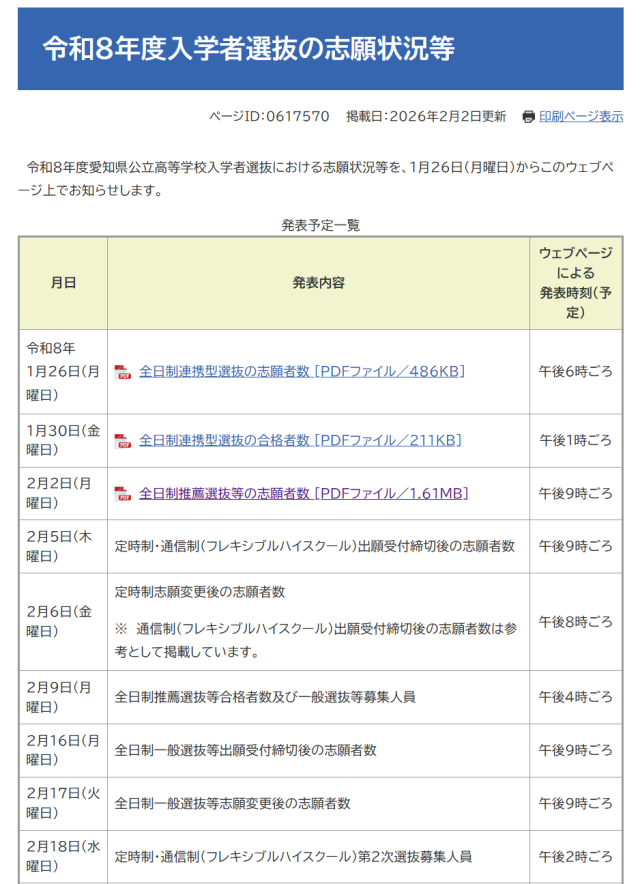Open 全日制連携型選抜の志願者数 PDF link (486KB)
Screen dimensions: 640x884
point(301,372)
